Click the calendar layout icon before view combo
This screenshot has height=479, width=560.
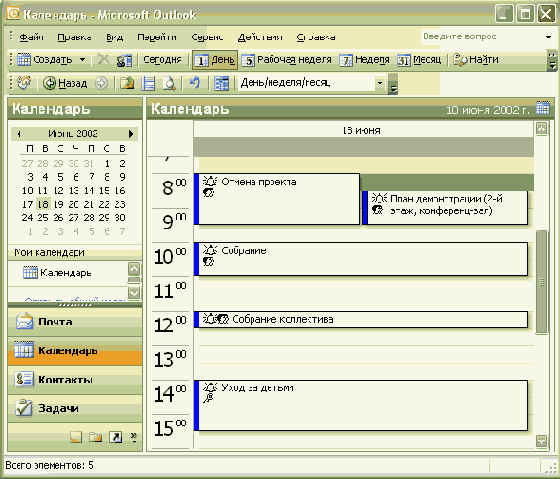[221, 84]
